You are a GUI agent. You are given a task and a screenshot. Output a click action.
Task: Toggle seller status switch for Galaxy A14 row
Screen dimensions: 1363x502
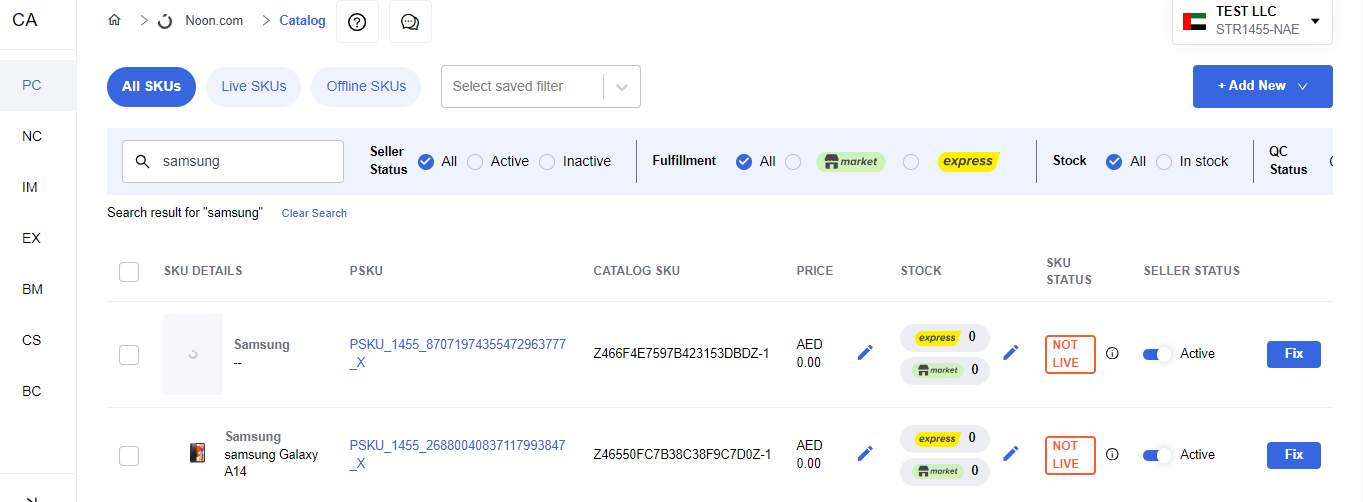coord(1157,455)
